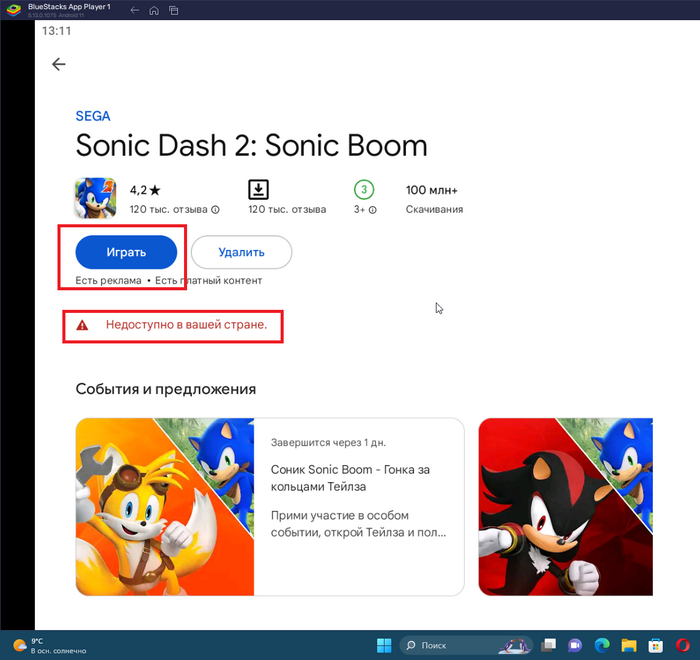
Task: Open SEGA developer link
Action: point(93,116)
